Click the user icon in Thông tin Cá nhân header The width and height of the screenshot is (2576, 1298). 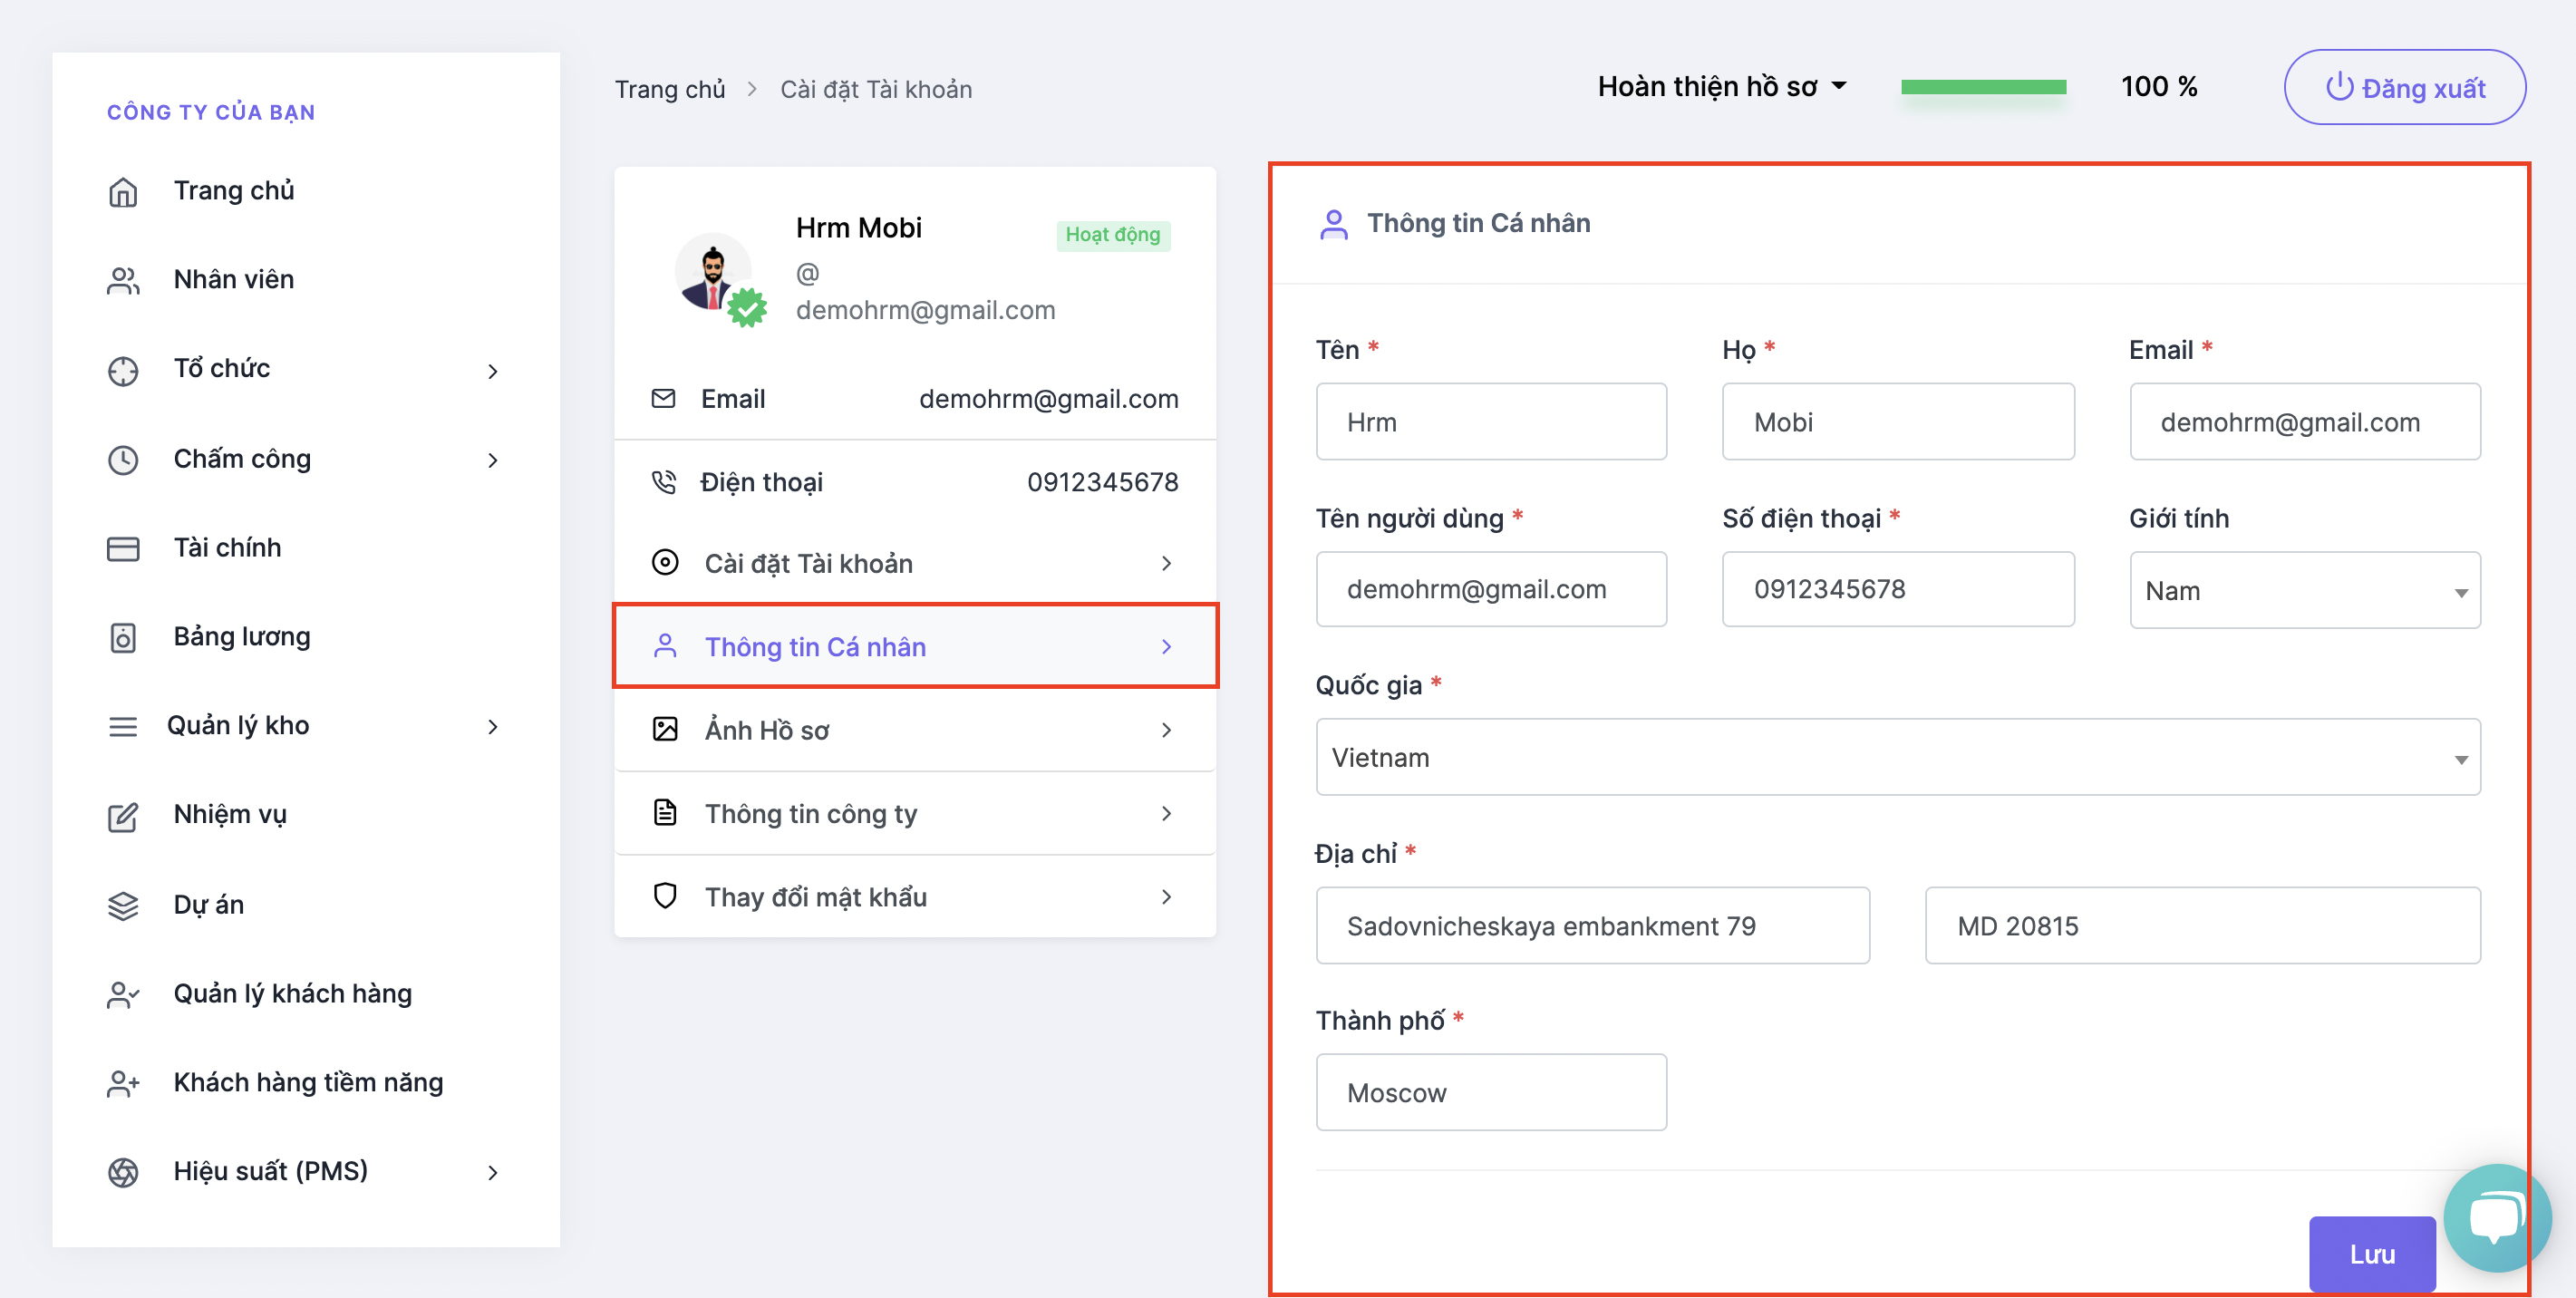click(1333, 224)
